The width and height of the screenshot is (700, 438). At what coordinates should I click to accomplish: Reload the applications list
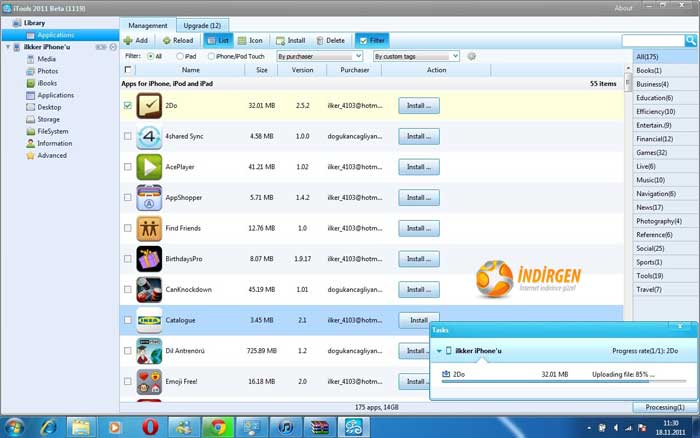(x=177, y=41)
